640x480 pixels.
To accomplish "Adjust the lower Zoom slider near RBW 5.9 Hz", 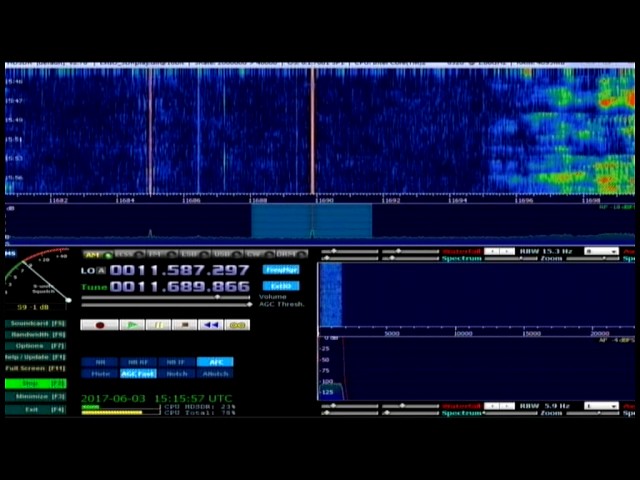I will 593,413.
